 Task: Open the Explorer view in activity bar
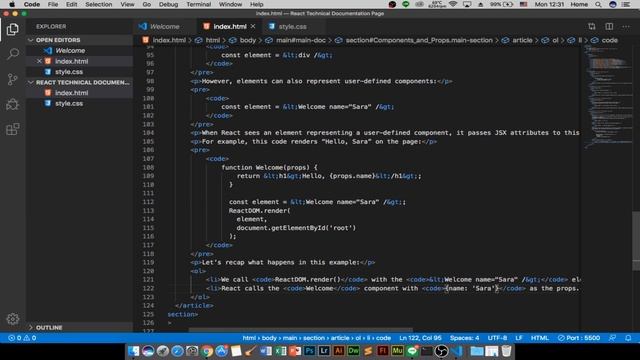[13, 29]
